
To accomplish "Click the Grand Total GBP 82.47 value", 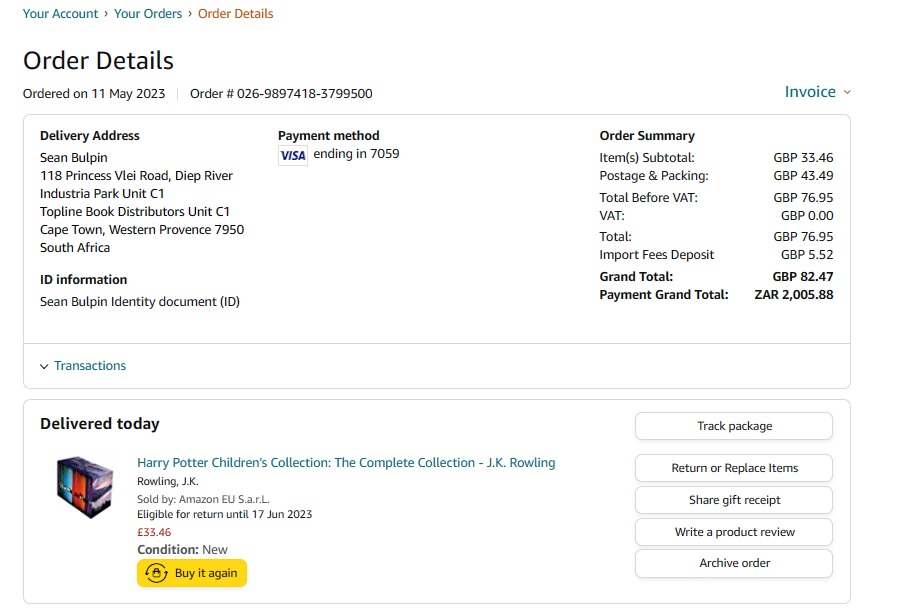I will tap(803, 277).
